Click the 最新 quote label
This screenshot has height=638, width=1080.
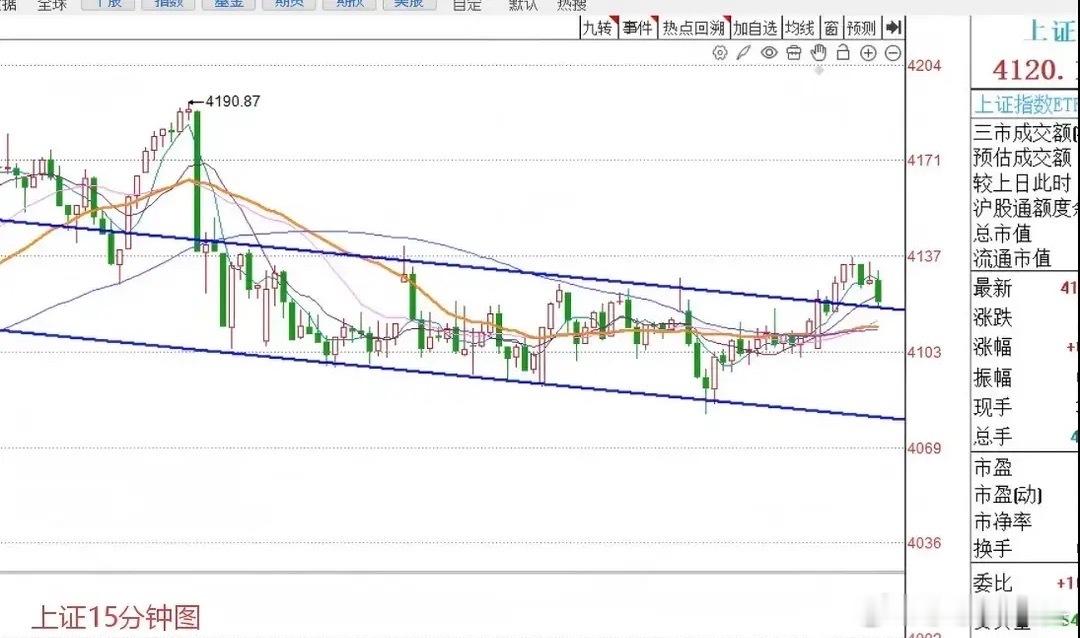click(993, 287)
